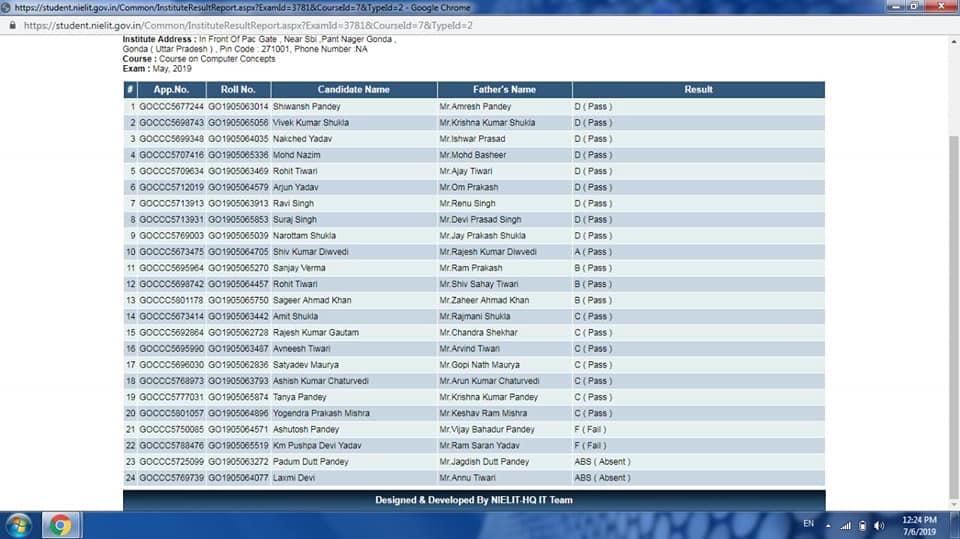Click the Candidate Name column header
This screenshot has height=539, width=960.
click(353, 90)
